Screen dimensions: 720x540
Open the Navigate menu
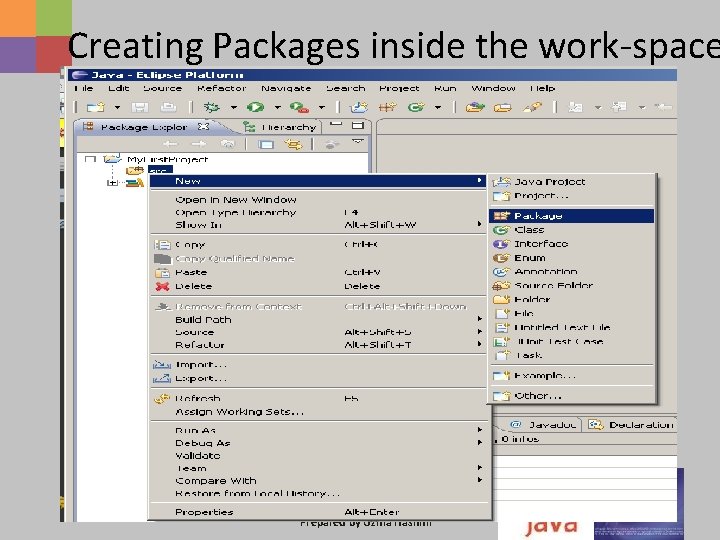[286, 88]
